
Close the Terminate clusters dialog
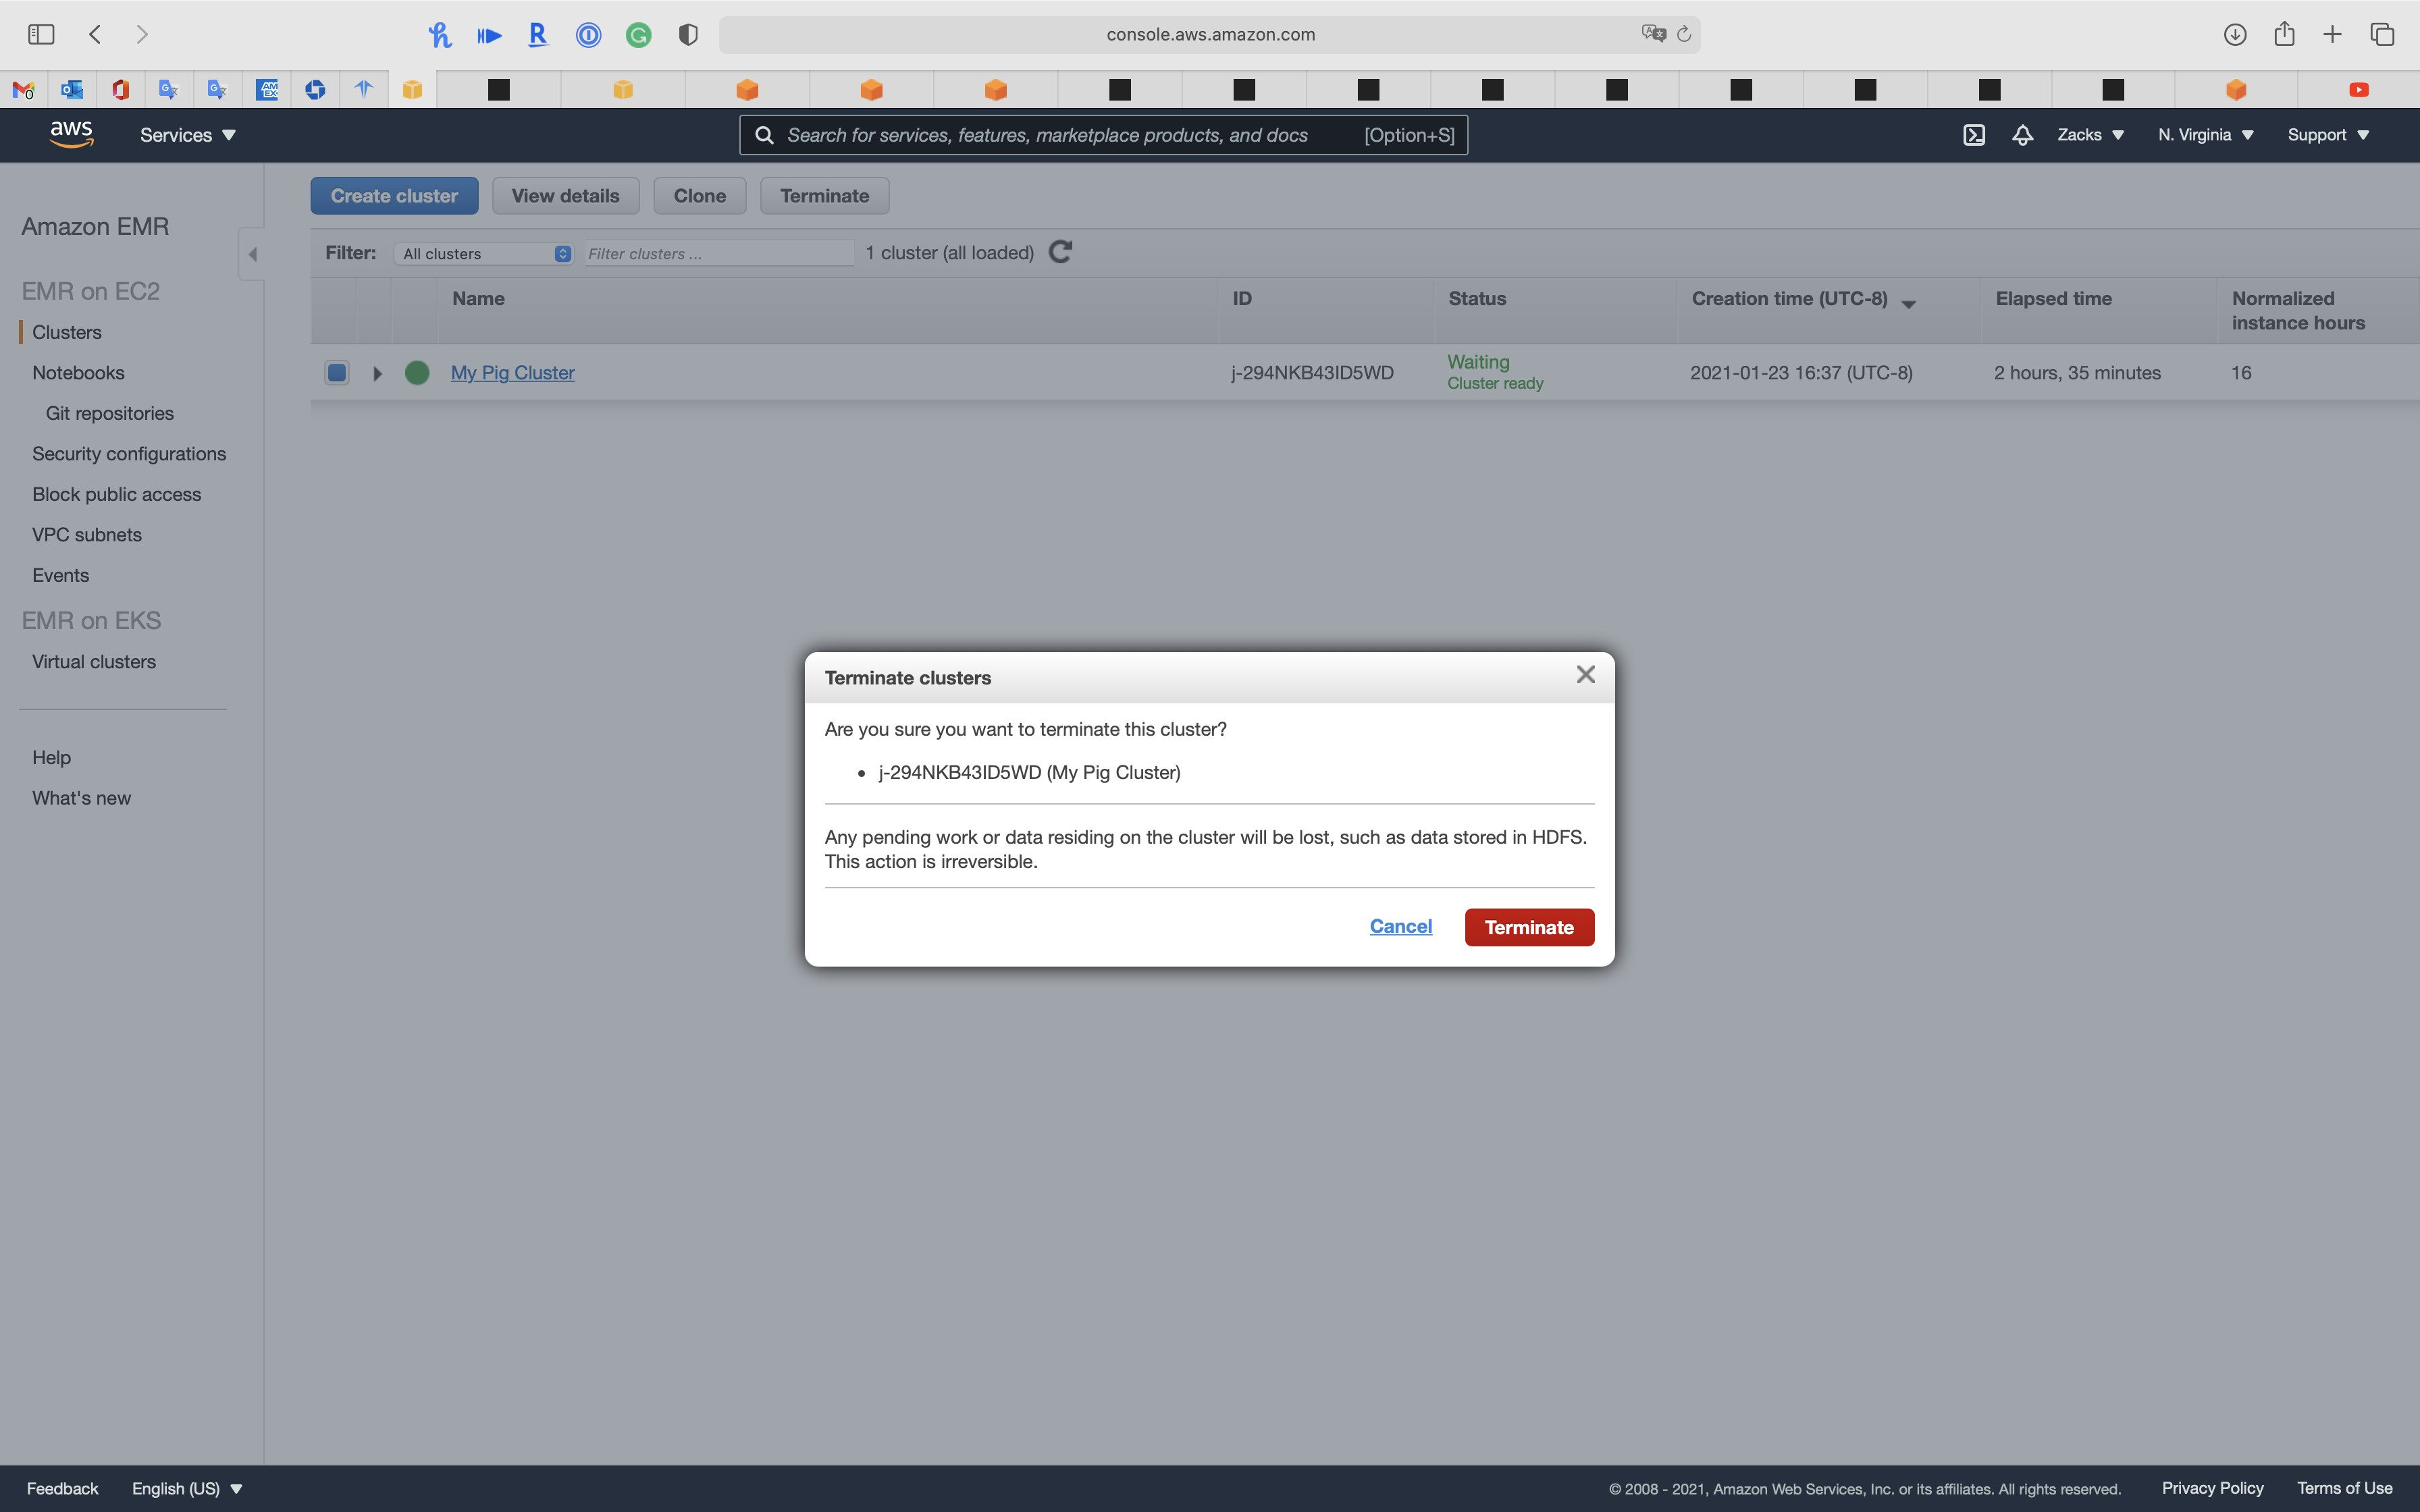[1585, 675]
